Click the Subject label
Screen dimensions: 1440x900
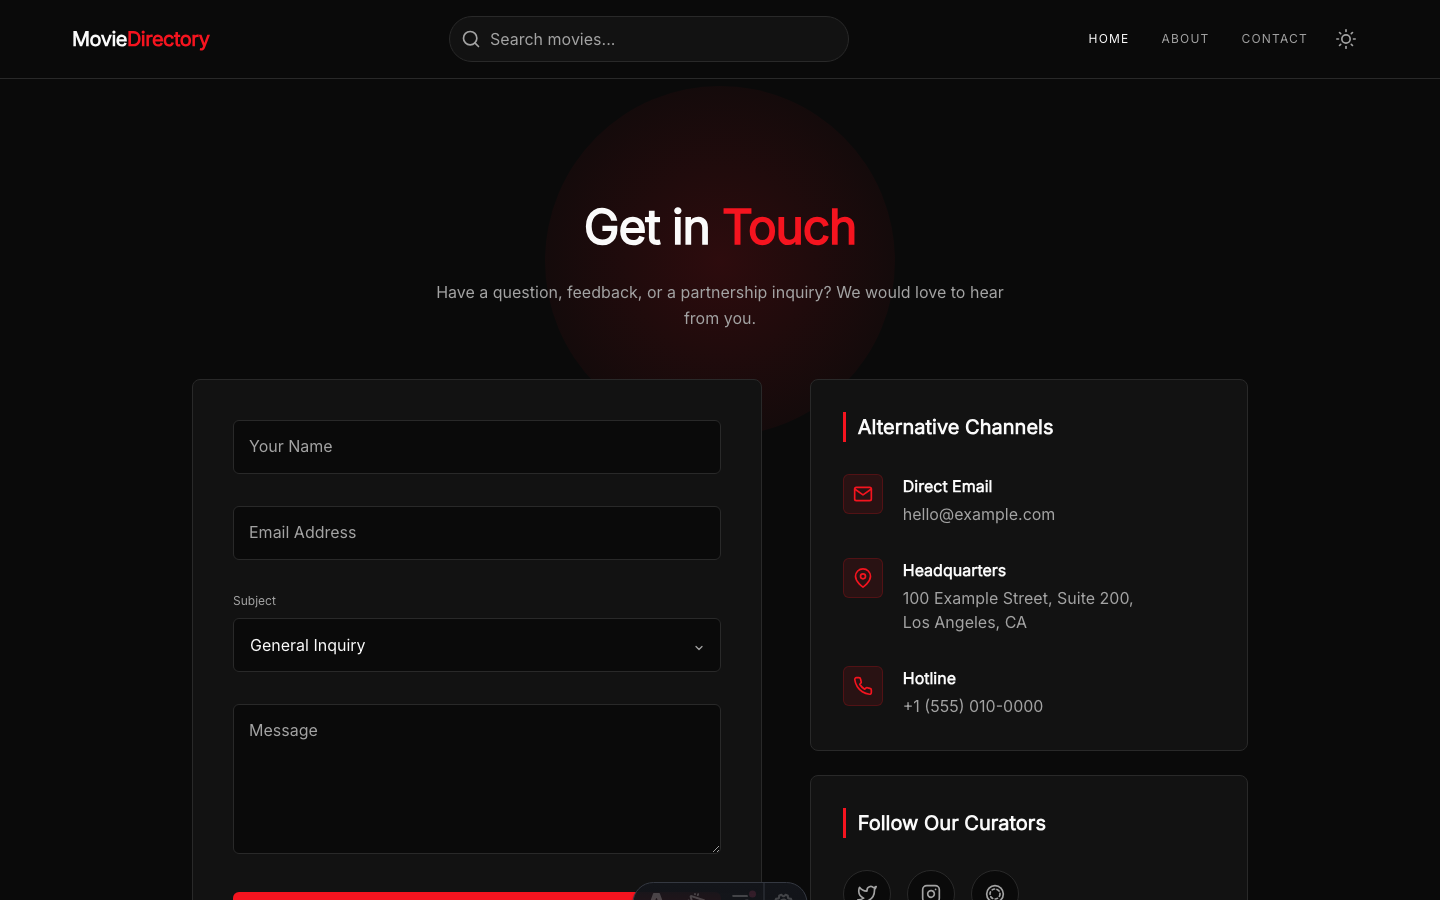pos(254,601)
